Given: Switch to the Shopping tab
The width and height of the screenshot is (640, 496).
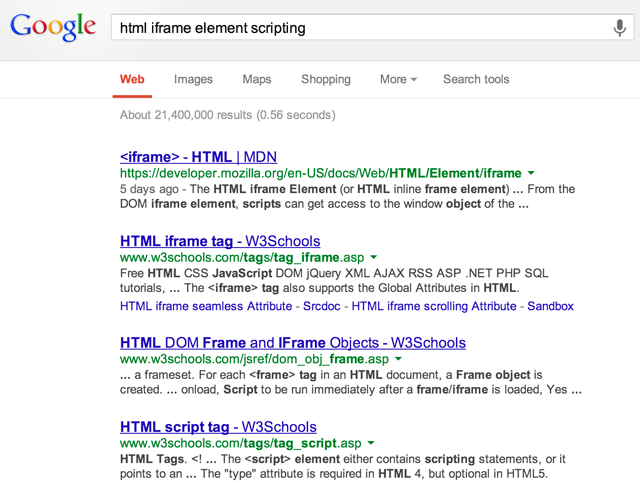Looking at the screenshot, I should [x=326, y=79].
